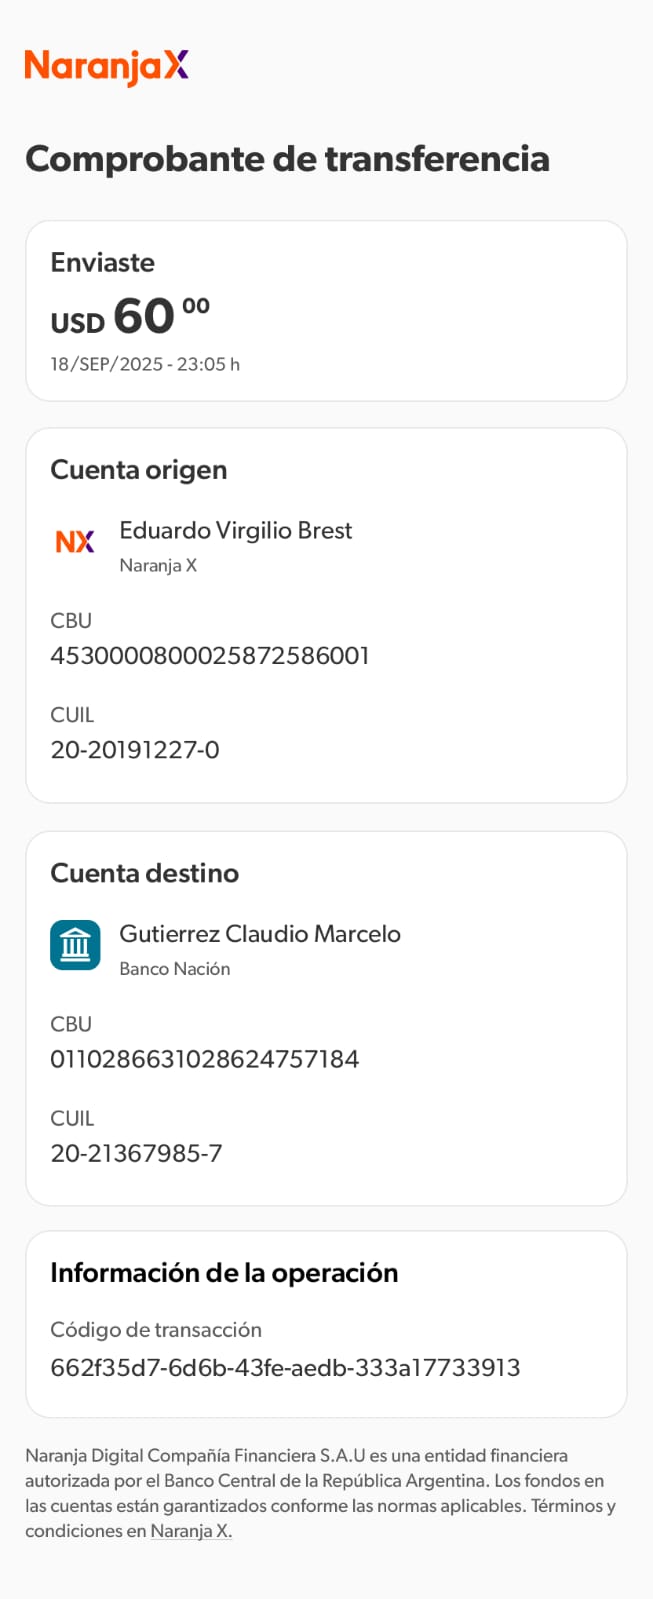The width and height of the screenshot is (653, 1599).
Task: Select origin CUIL 20-20191227-0
Action: [135, 750]
